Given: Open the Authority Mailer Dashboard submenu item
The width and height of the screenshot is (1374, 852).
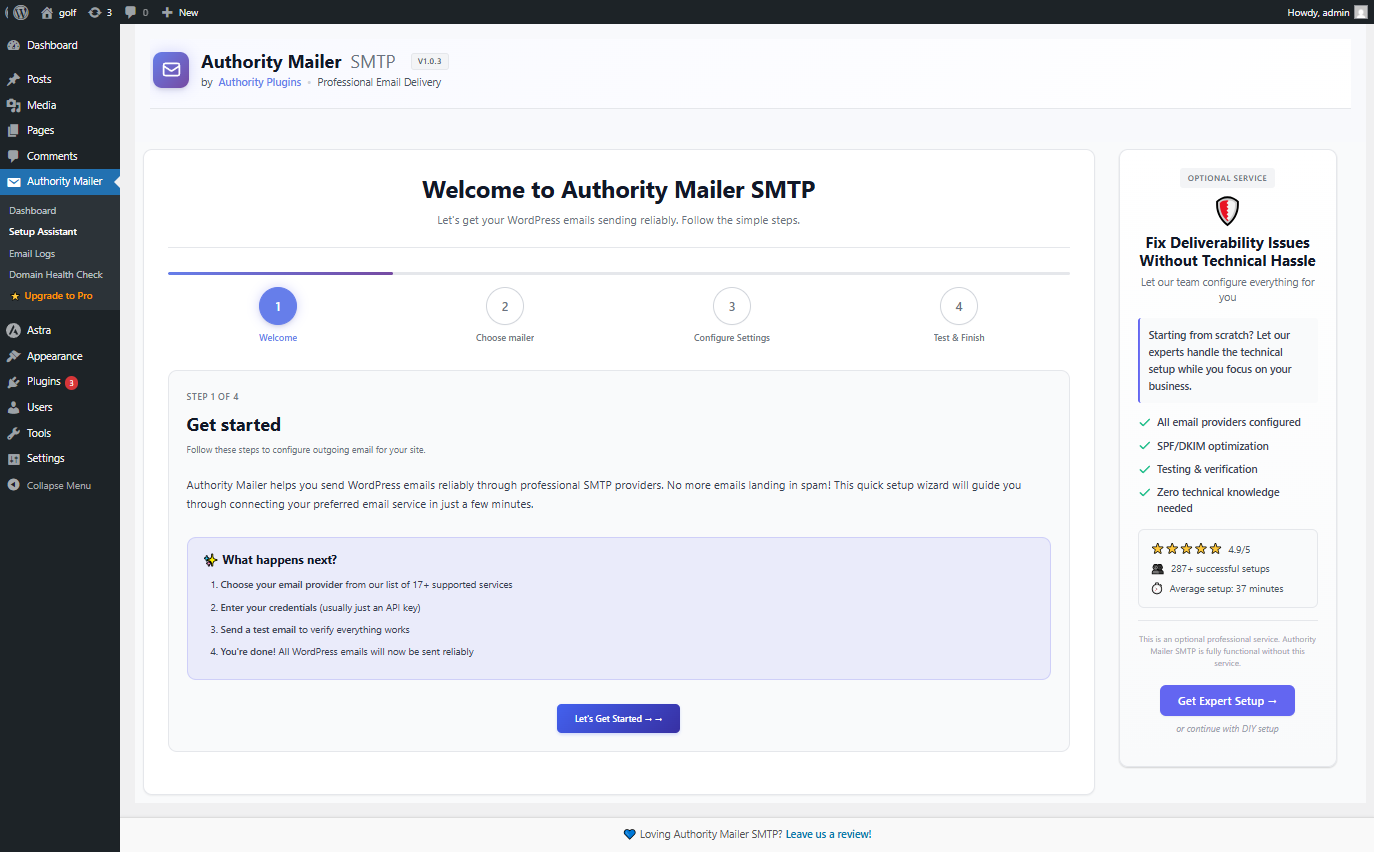Looking at the screenshot, I should click(x=33, y=211).
